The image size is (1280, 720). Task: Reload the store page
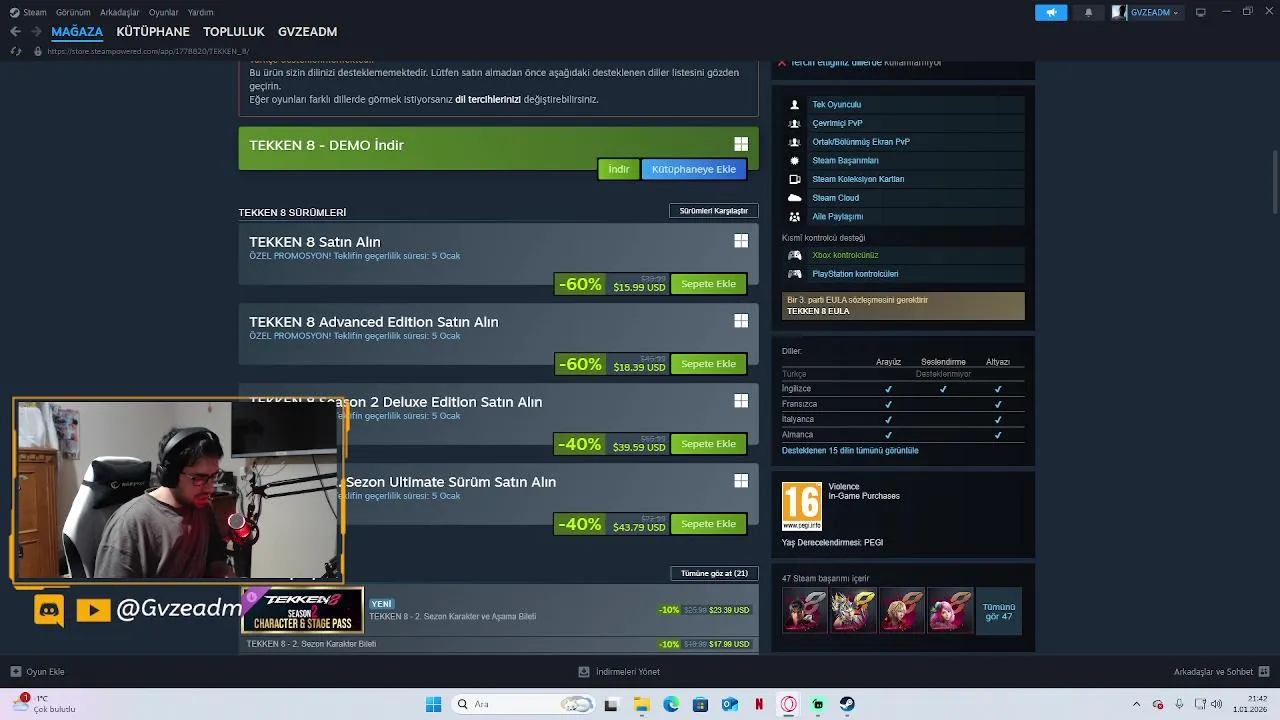coord(15,51)
